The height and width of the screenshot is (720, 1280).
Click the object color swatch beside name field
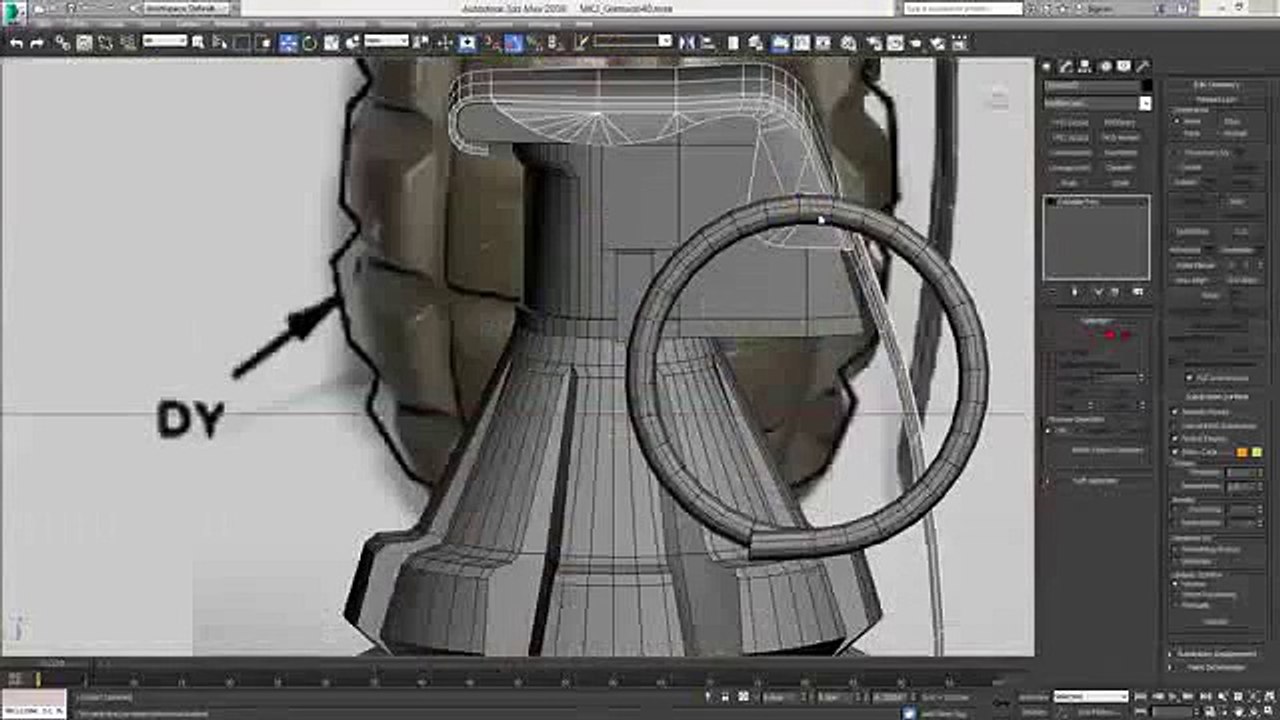pos(1146,86)
